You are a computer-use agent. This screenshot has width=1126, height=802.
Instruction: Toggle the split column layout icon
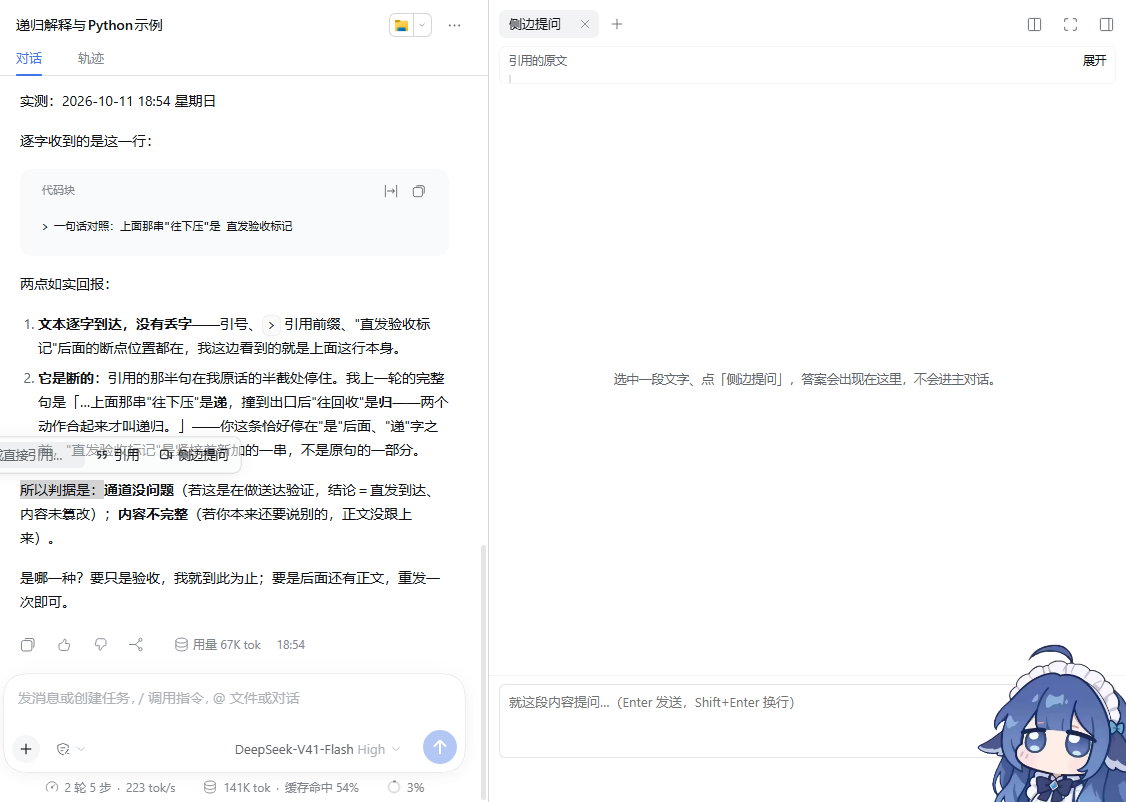click(x=1034, y=24)
